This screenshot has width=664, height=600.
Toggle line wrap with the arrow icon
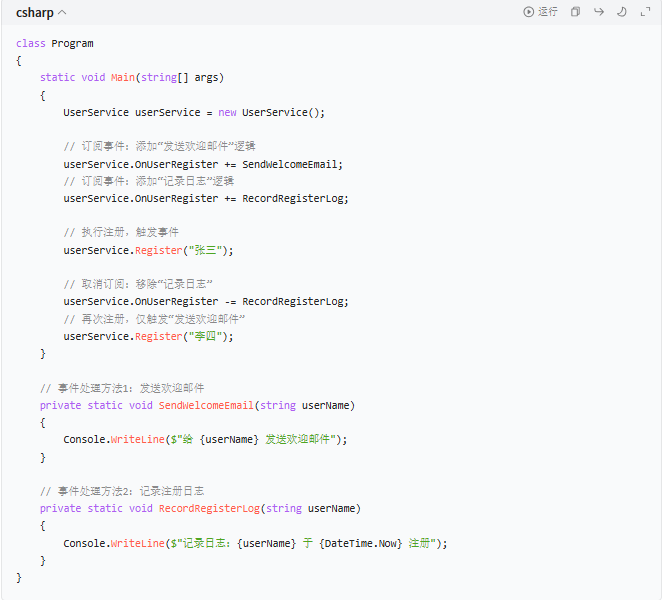pos(598,12)
